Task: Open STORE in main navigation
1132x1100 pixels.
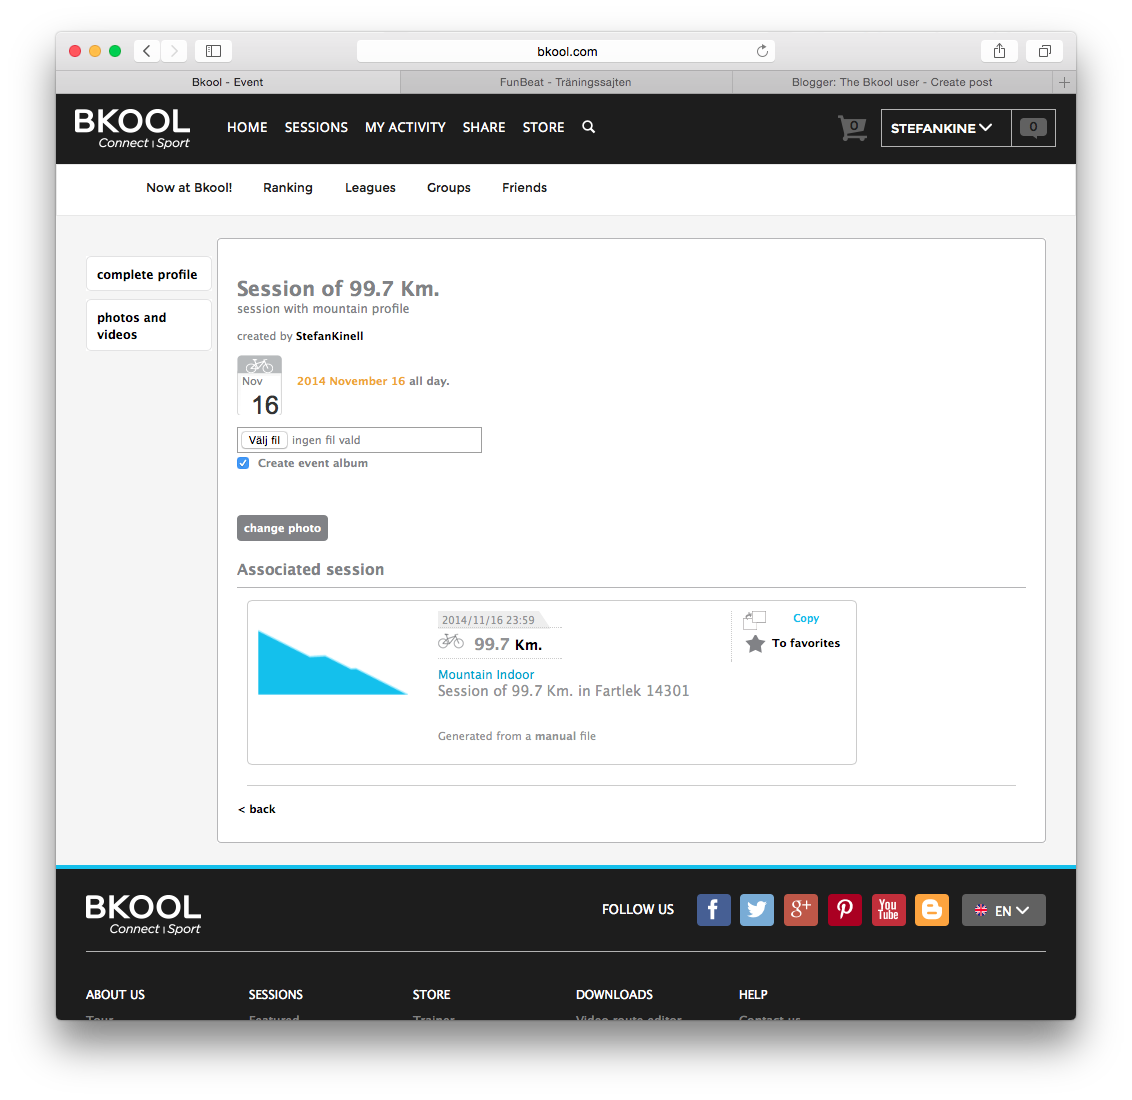Action: (544, 127)
